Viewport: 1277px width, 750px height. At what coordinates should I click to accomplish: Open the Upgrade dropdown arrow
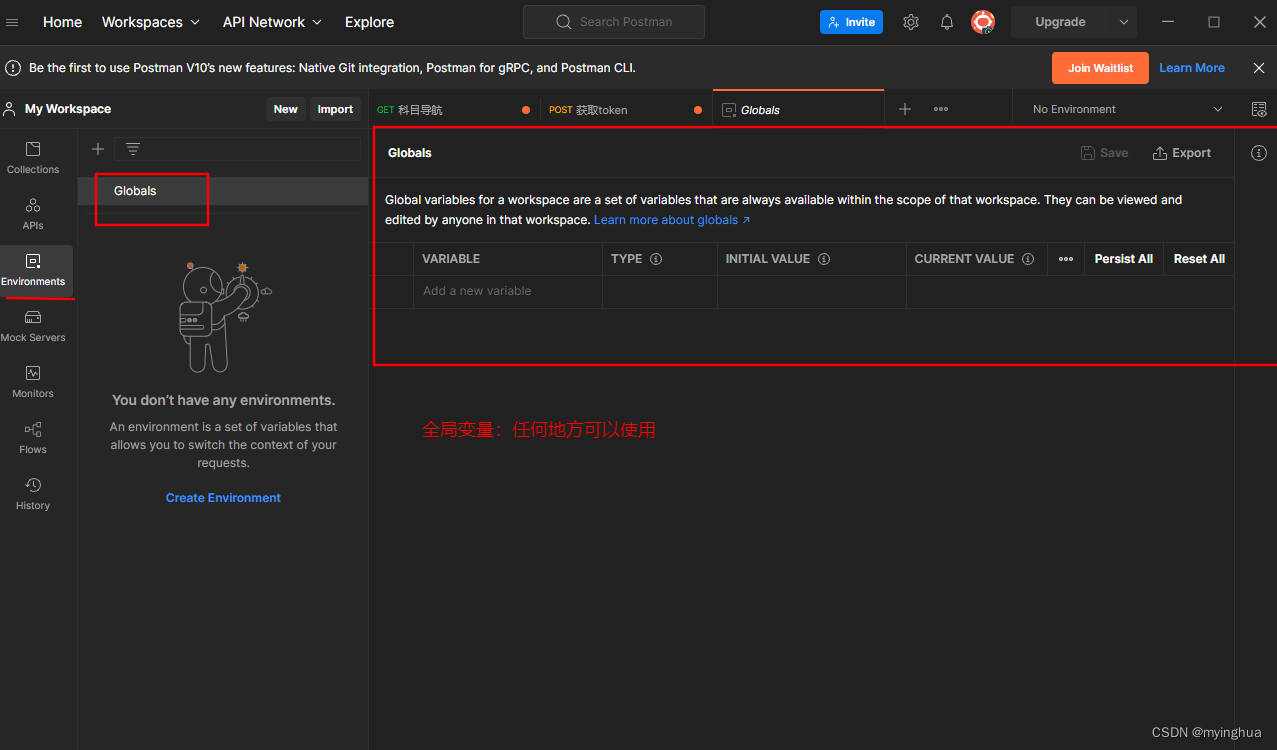(1124, 22)
